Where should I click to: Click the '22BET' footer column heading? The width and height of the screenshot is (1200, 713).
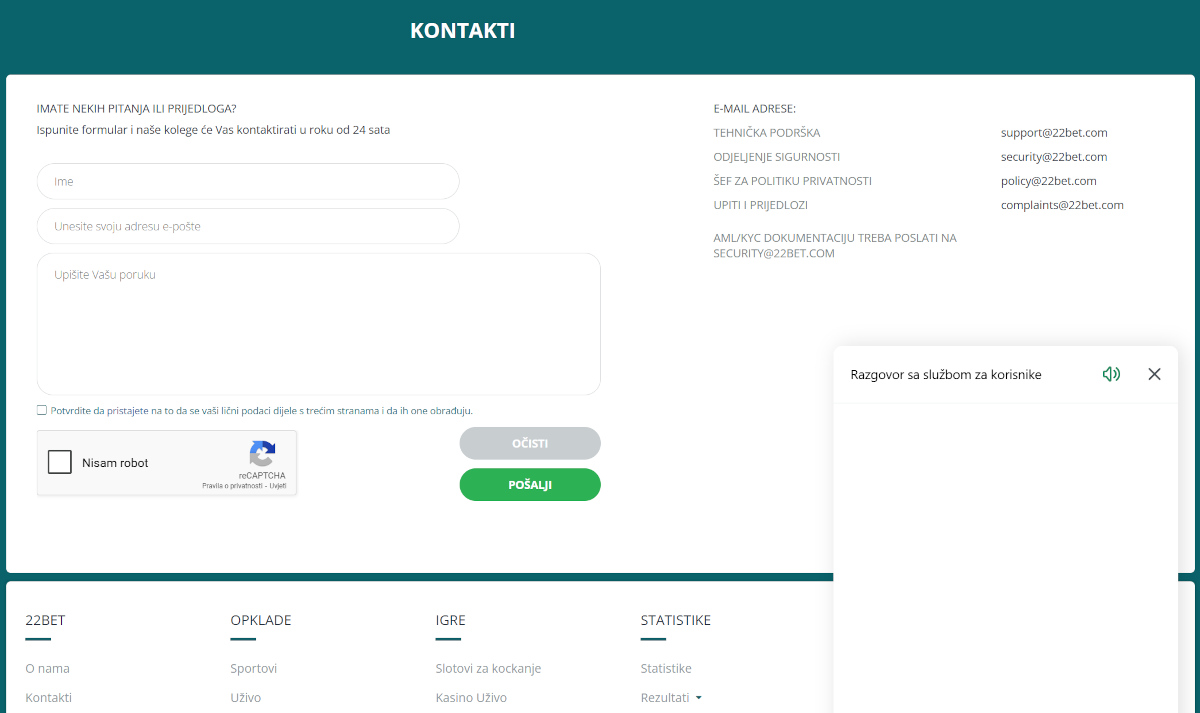tap(45, 620)
